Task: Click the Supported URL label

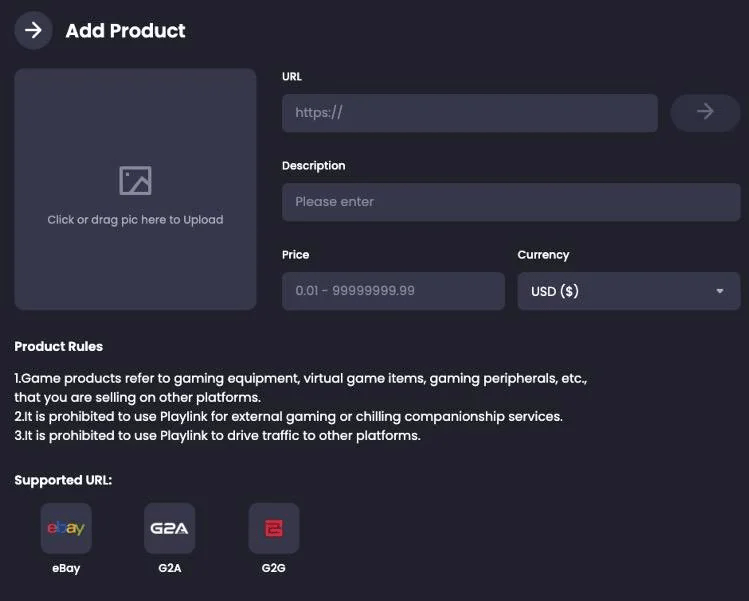Action: [x=63, y=481]
